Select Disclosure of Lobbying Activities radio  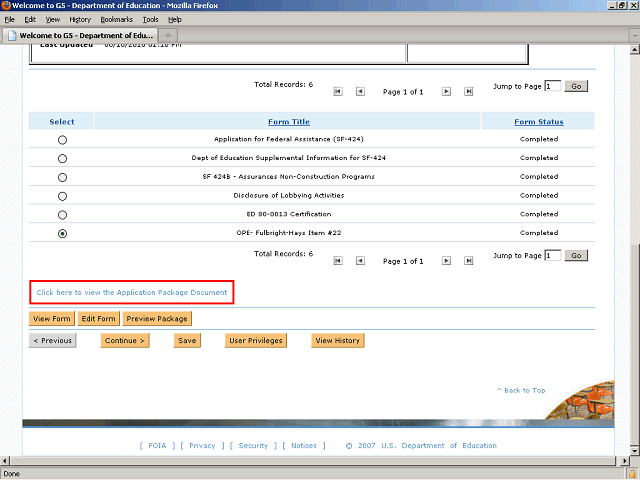62,196
